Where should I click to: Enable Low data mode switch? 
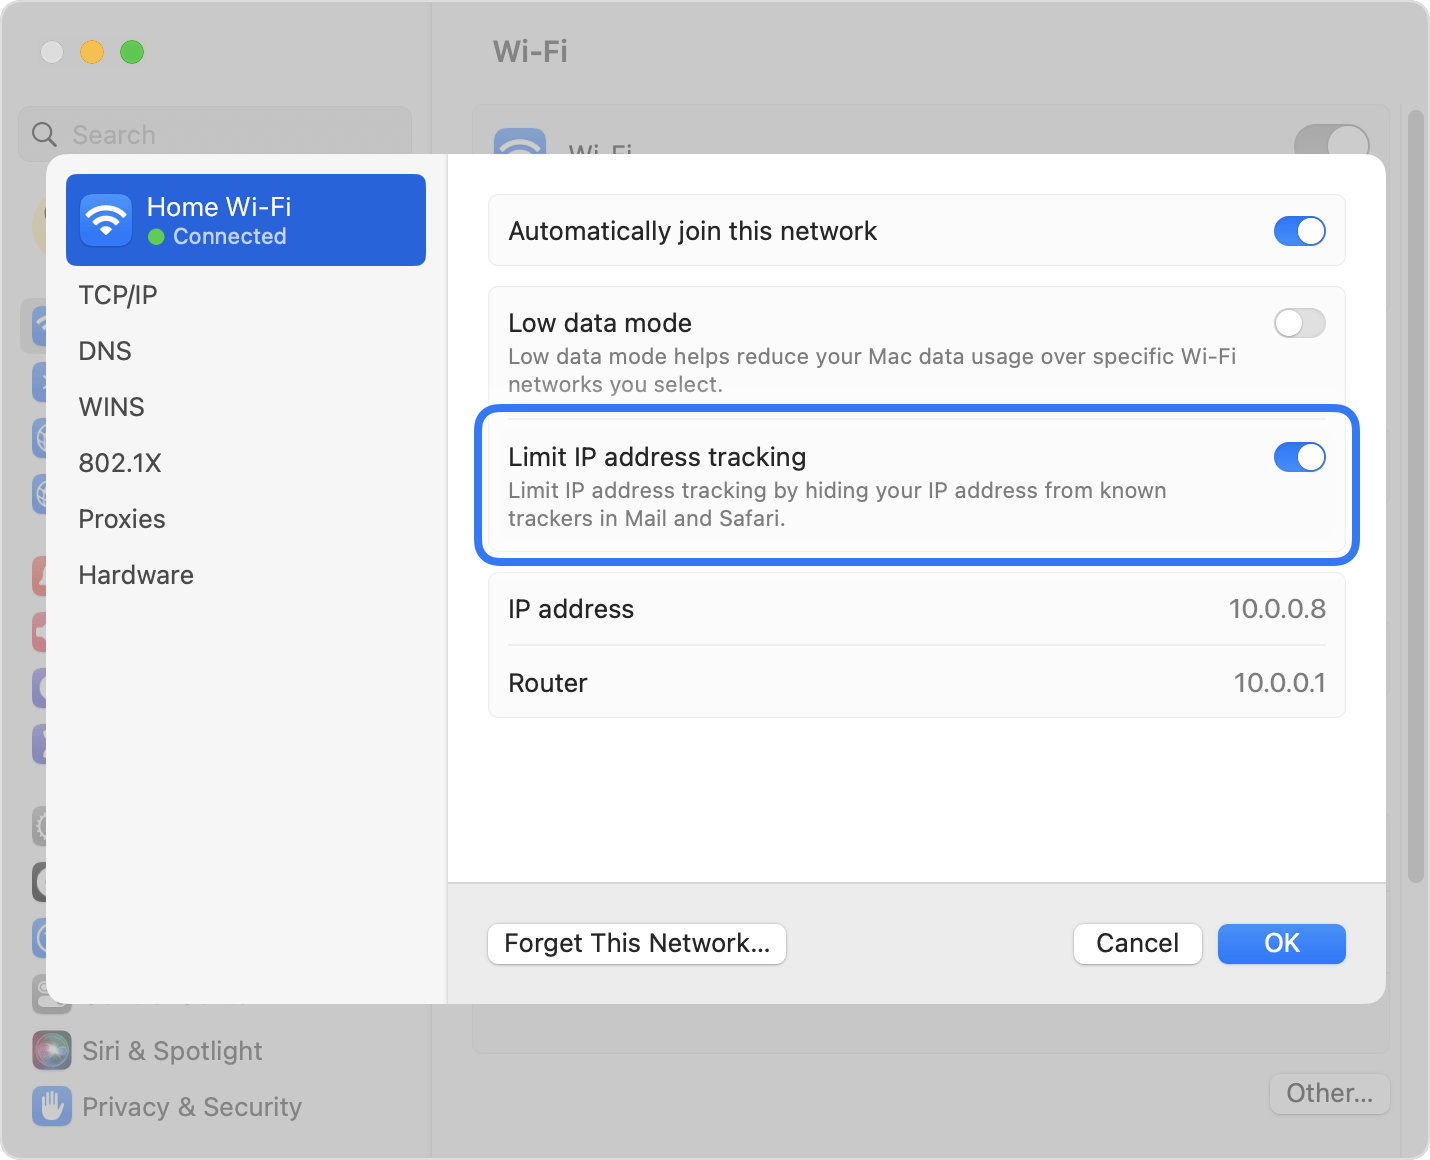point(1299,323)
